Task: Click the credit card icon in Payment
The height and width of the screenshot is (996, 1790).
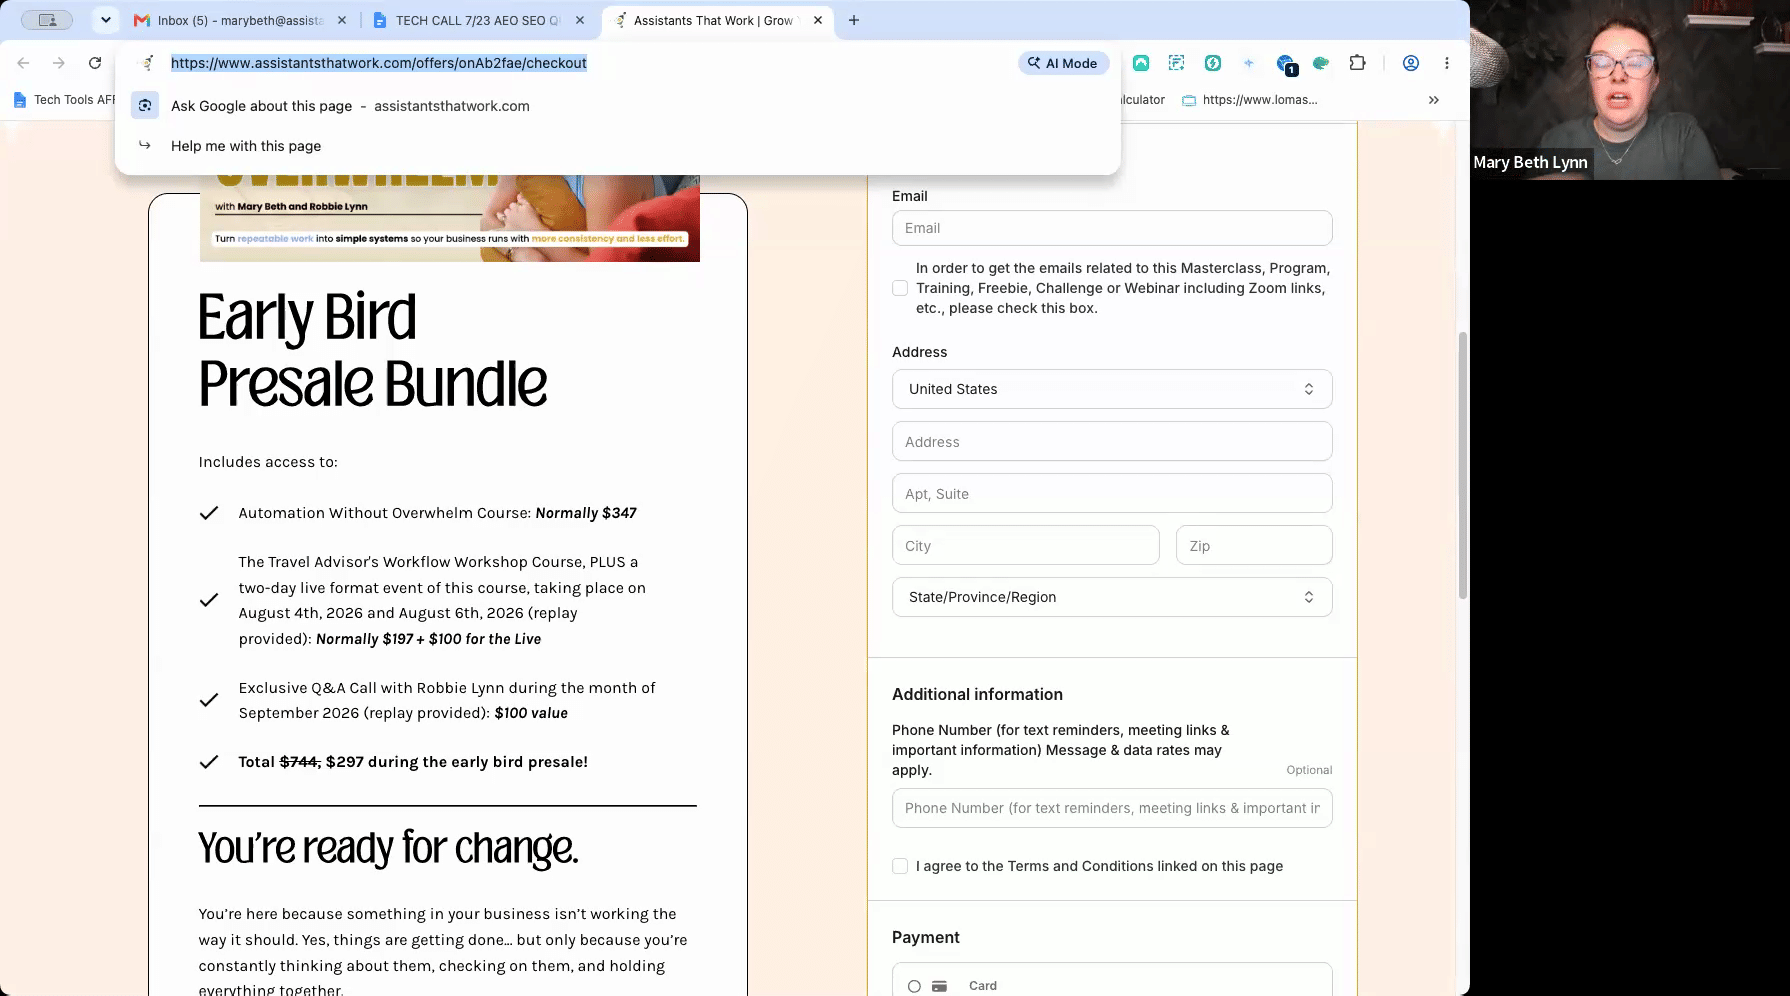Action: 939,986
